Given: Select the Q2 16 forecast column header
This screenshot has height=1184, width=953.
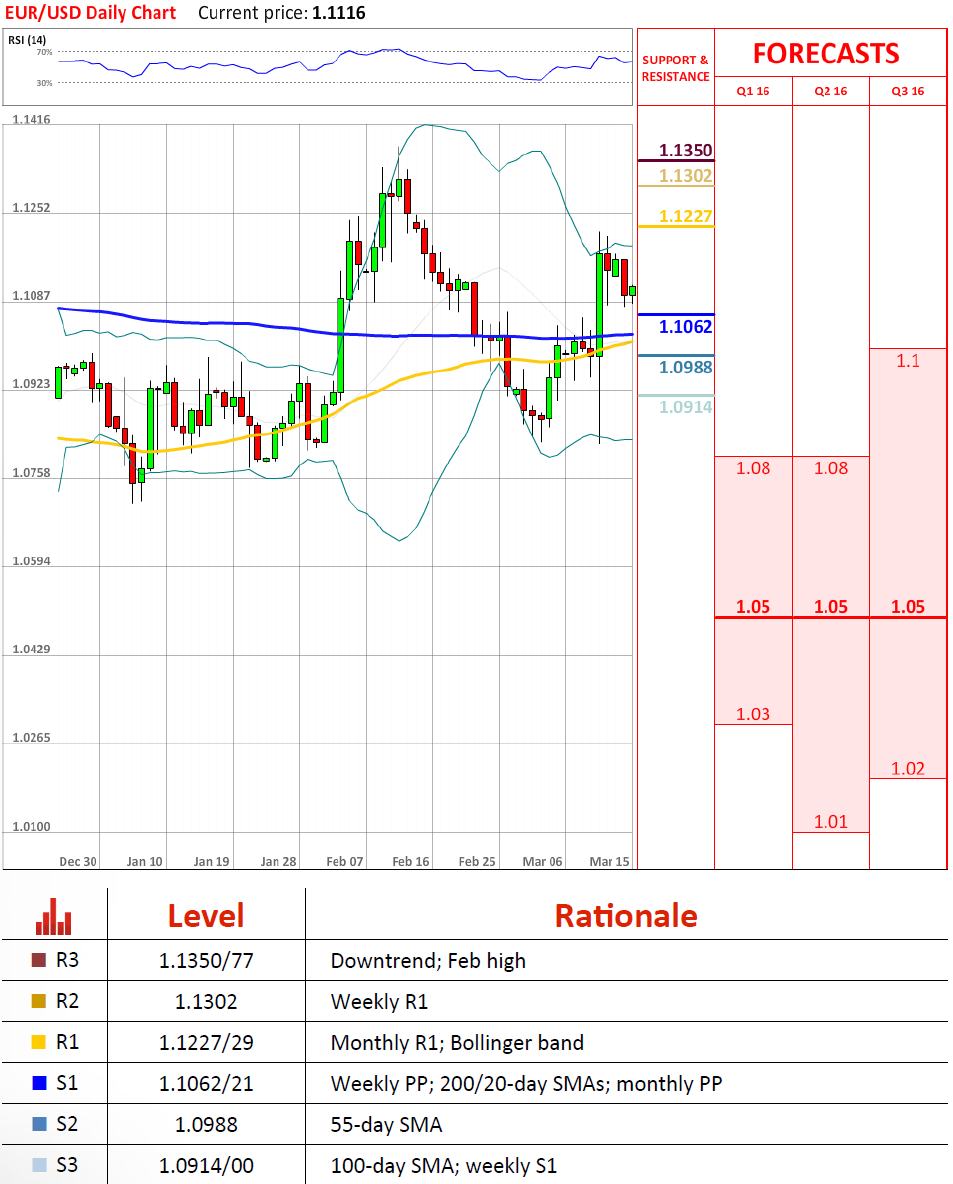Looking at the screenshot, I should click(831, 91).
